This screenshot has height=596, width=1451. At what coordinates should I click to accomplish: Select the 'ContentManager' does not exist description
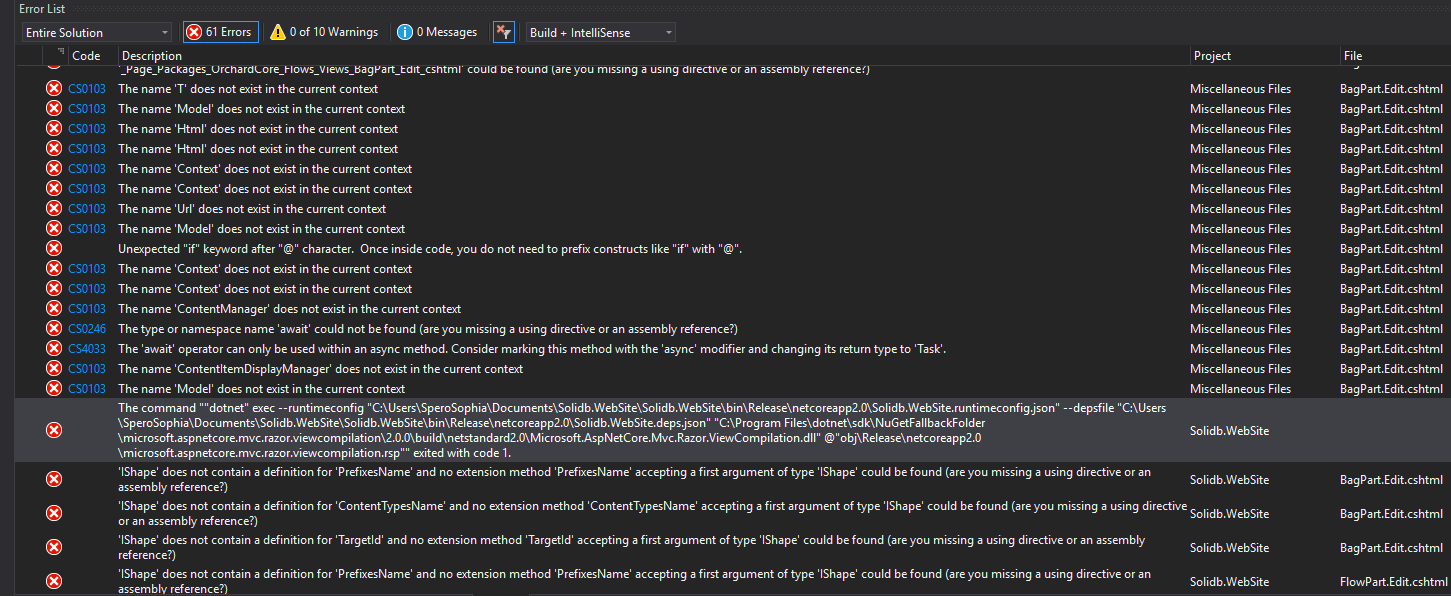(x=290, y=309)
